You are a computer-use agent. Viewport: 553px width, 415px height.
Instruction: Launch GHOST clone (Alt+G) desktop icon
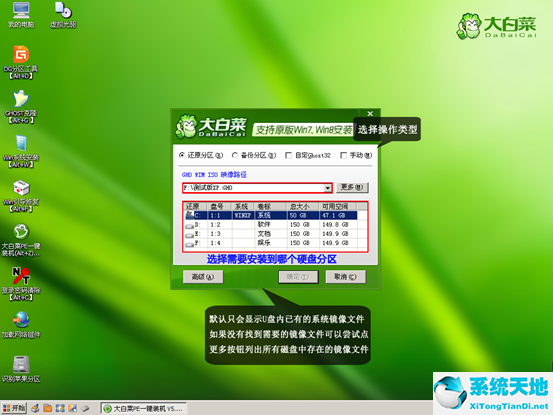click(21, 107)
